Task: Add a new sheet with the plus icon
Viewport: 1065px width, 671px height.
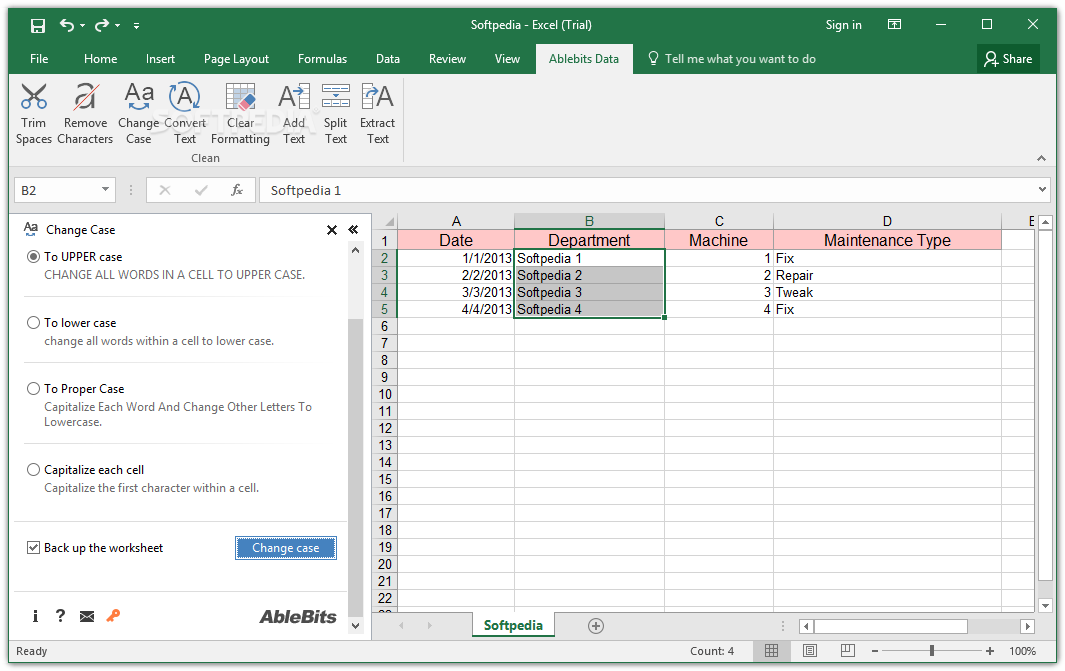Action: tap(596, 626)
